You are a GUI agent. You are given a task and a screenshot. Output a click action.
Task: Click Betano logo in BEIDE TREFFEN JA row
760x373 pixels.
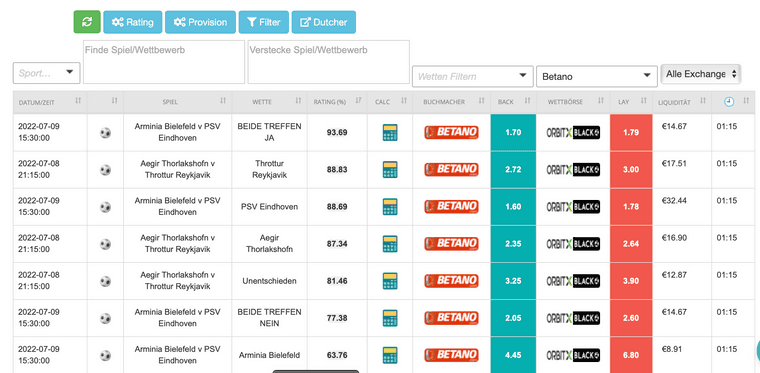click(451, 132)
